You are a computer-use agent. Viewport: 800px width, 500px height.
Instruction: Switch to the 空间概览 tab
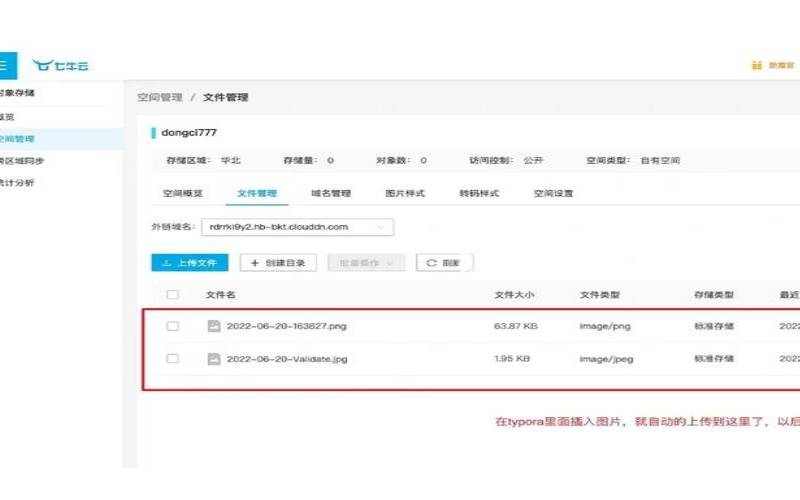click(x=183, y=193)
